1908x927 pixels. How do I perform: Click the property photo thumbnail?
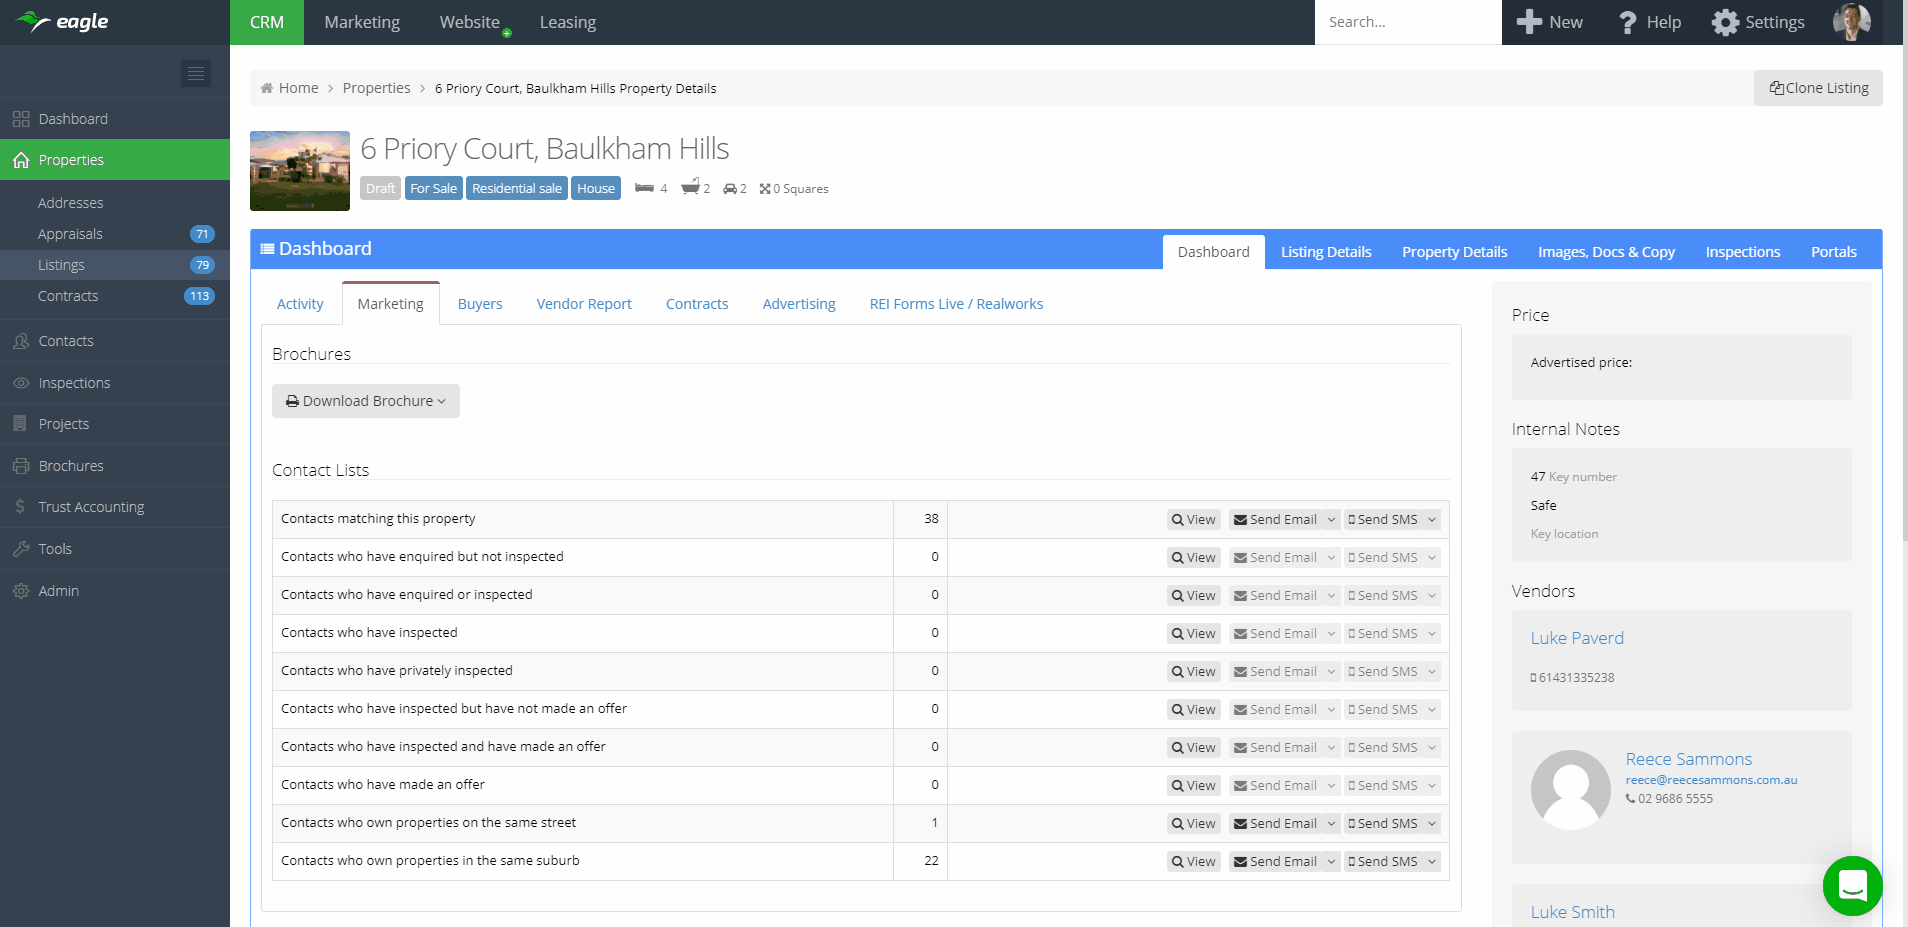coord(300,171)
